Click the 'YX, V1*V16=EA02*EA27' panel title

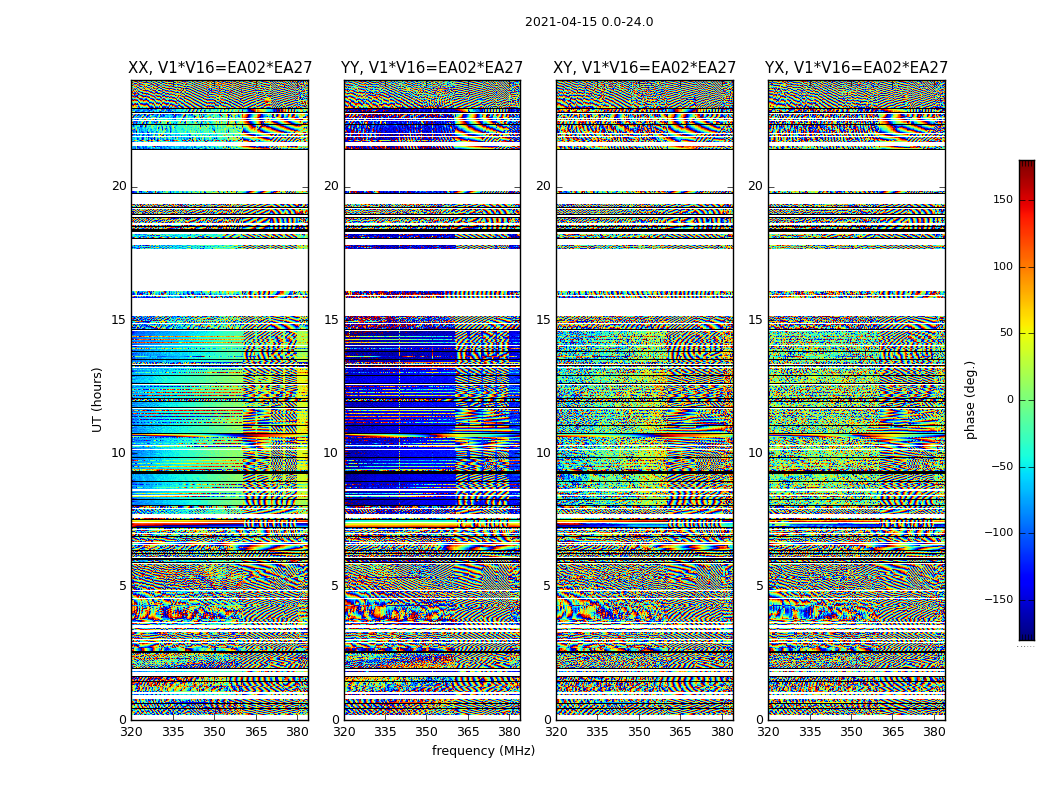(x=856, y=68)
